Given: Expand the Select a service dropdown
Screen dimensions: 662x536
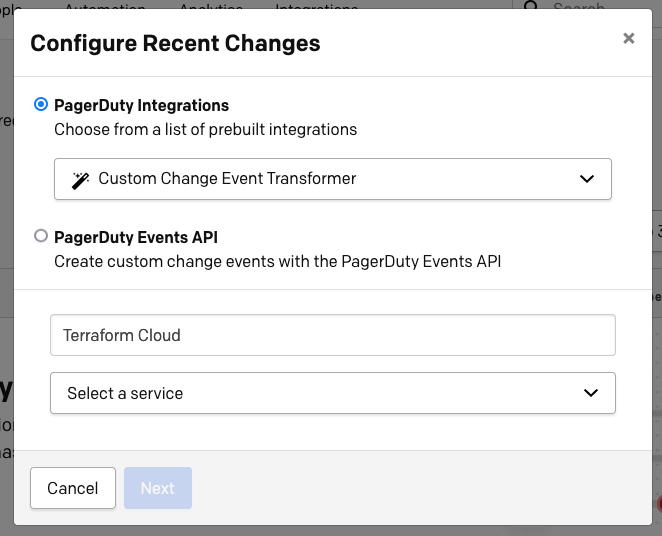Looking at the screenshot, I should pyautogui.click(x=333, y=393).
